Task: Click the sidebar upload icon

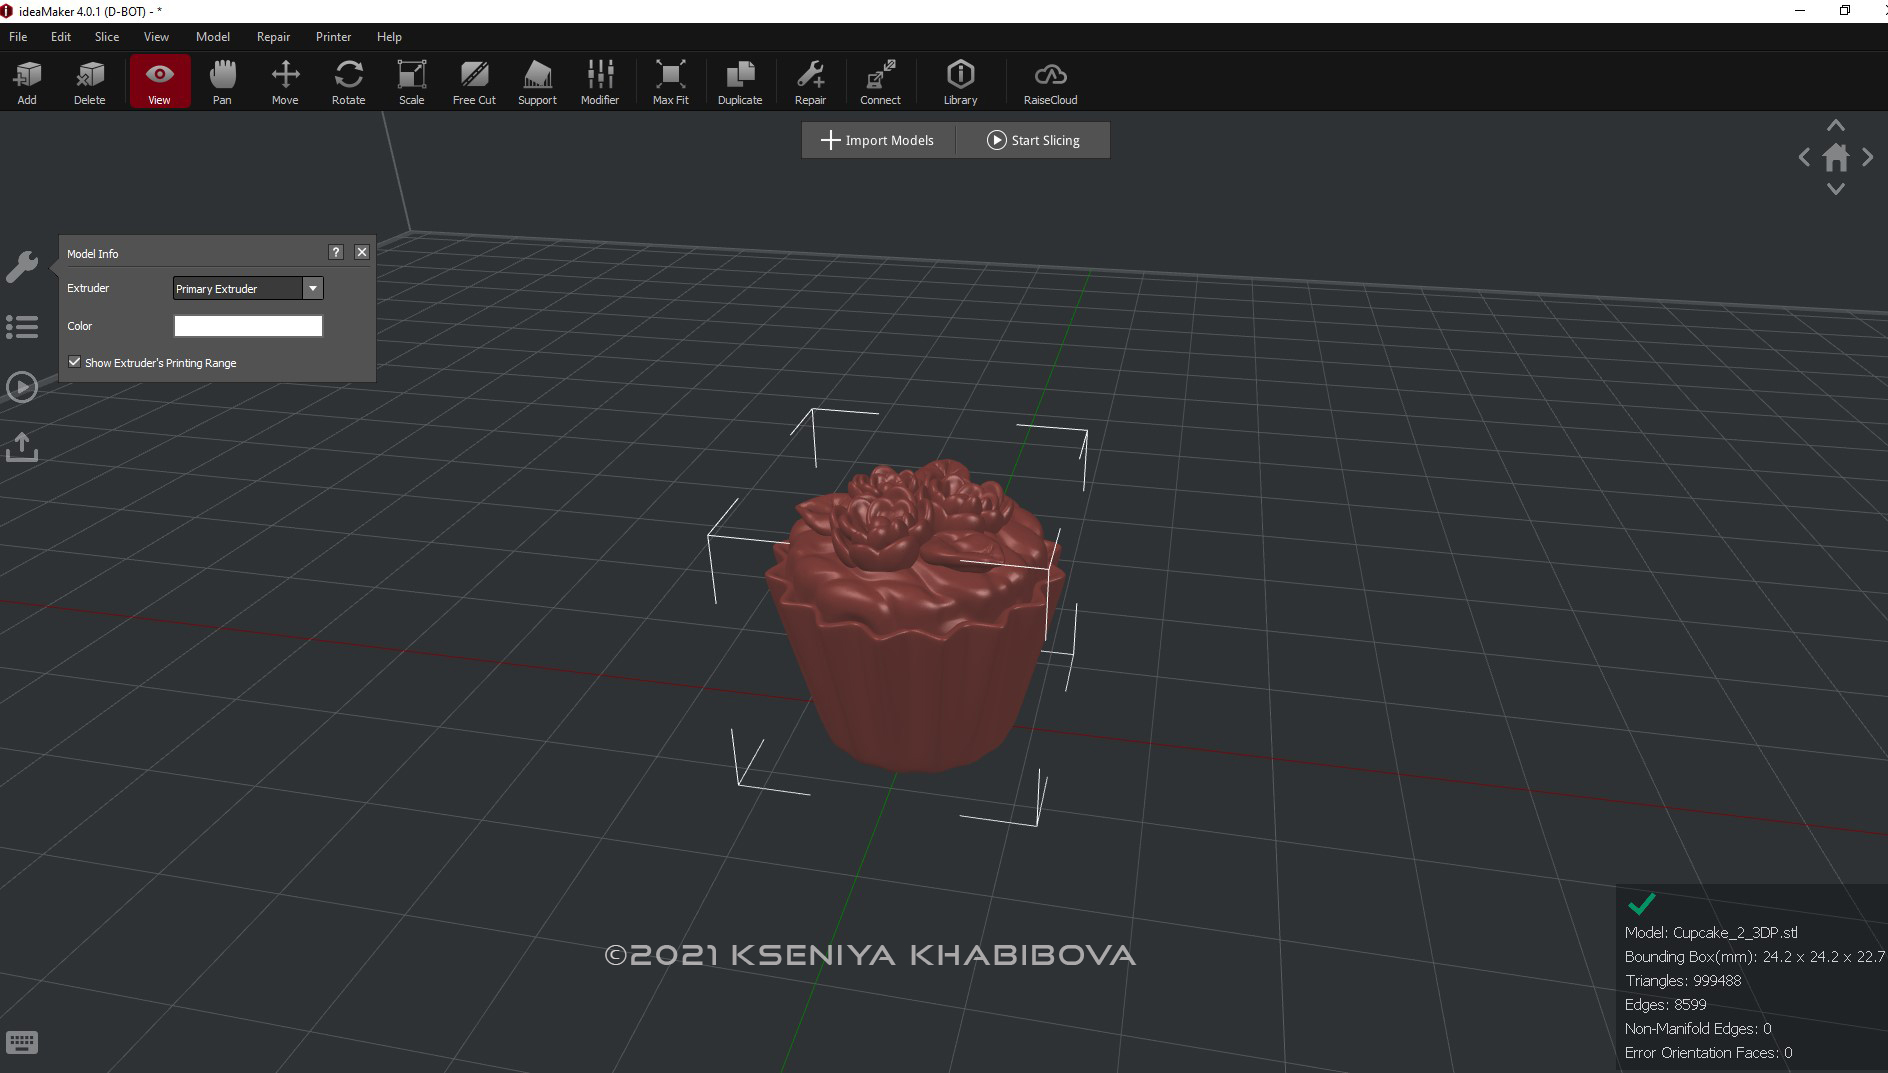Action: pyautogui.click(x=22, y=446)
